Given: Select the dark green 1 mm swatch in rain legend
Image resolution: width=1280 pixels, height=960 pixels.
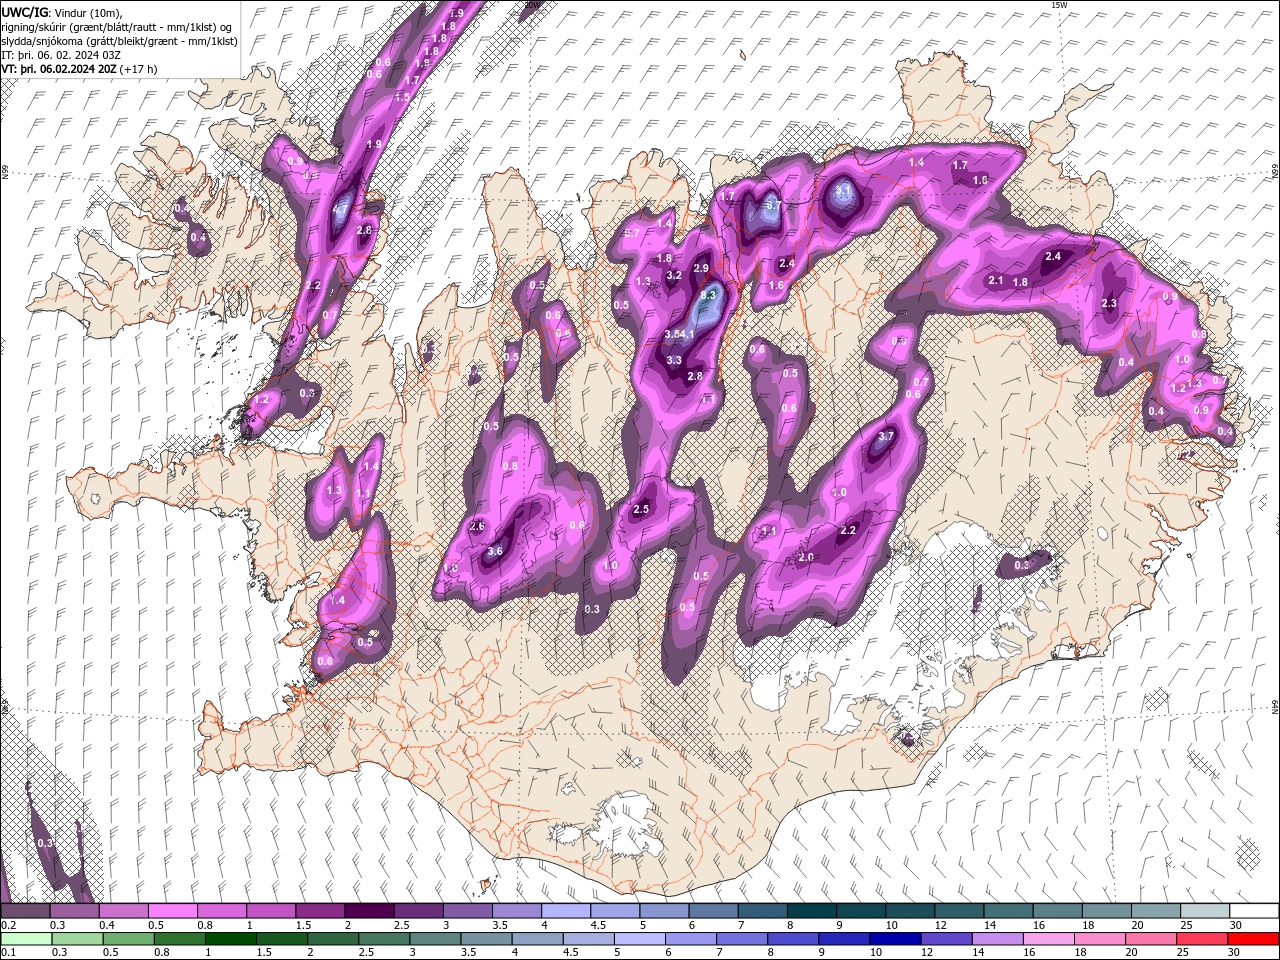Looking at the screenshot, I should tap(230, 939).
